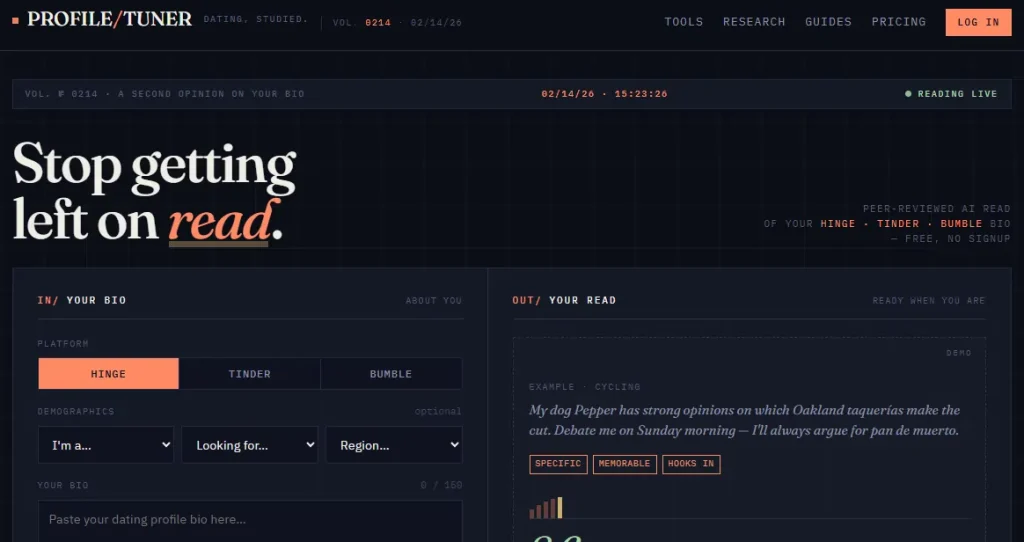Click the signal bar chart in demo
Viewport: 1024px width, 542px height.
click(545, 507)
